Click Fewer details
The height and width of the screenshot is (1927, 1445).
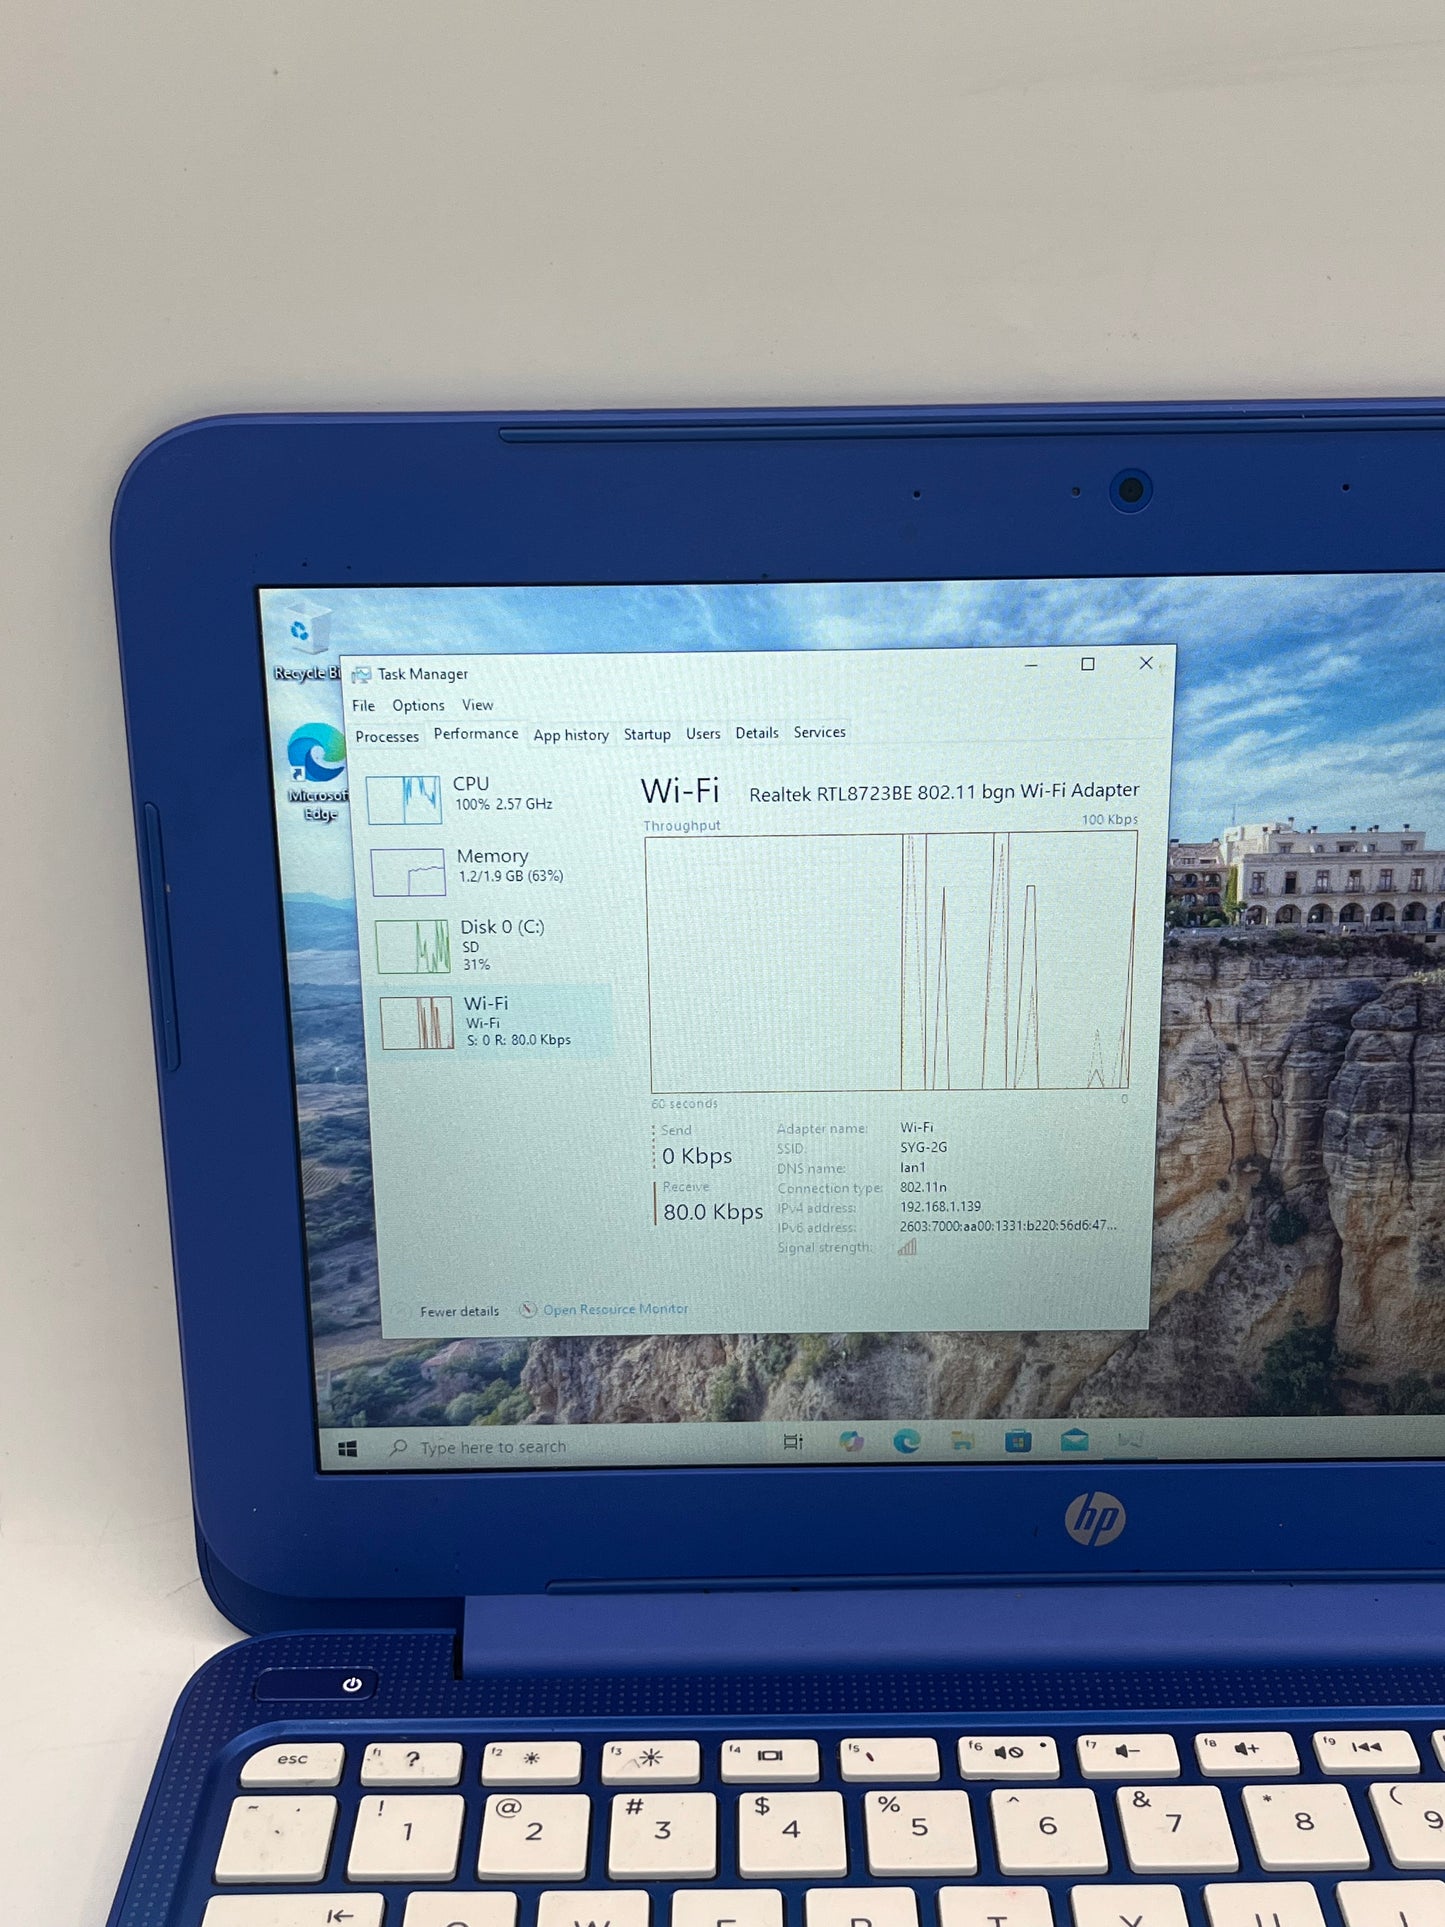[459, 1311]
